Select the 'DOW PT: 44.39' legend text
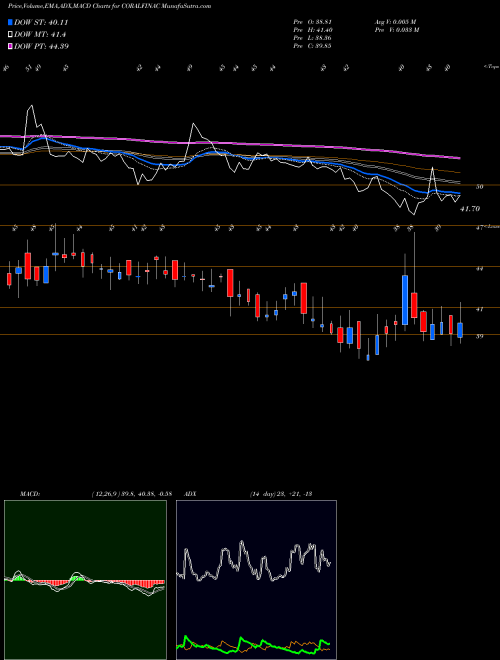This screenshot has height=660, width=500. pos(41,46)
